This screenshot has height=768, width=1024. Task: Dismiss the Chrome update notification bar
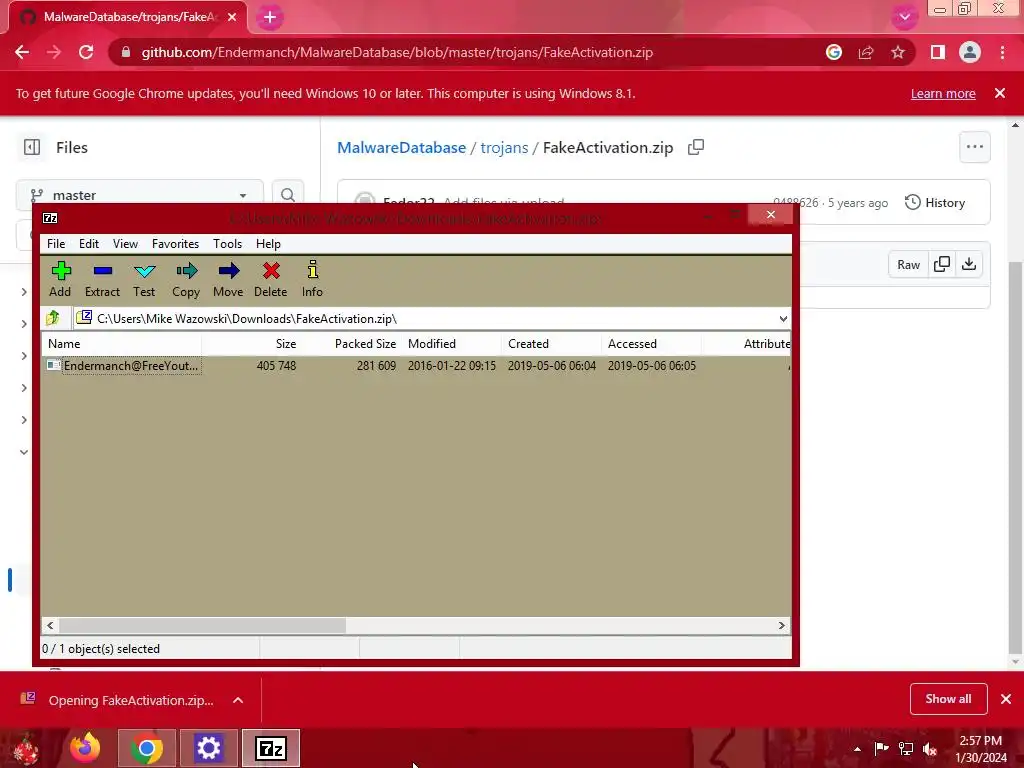click(x=1000, y=93)
